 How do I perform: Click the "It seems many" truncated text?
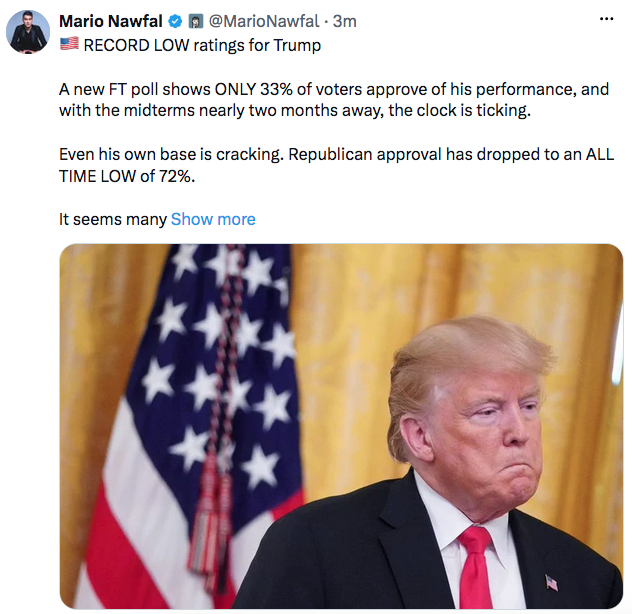point(113,219)
